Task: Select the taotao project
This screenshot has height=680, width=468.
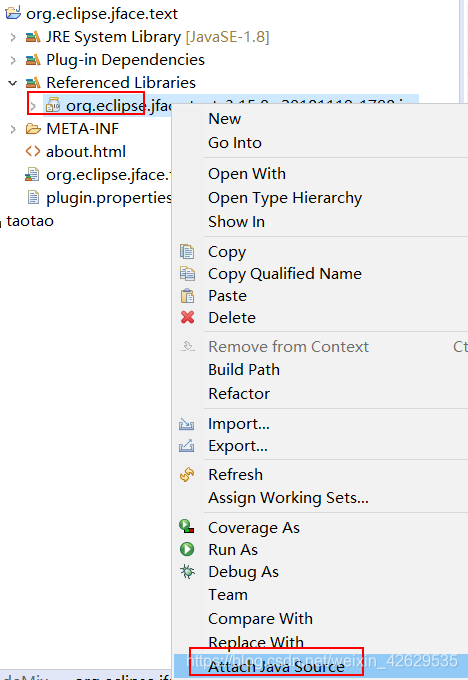Action: coord(30,221)
